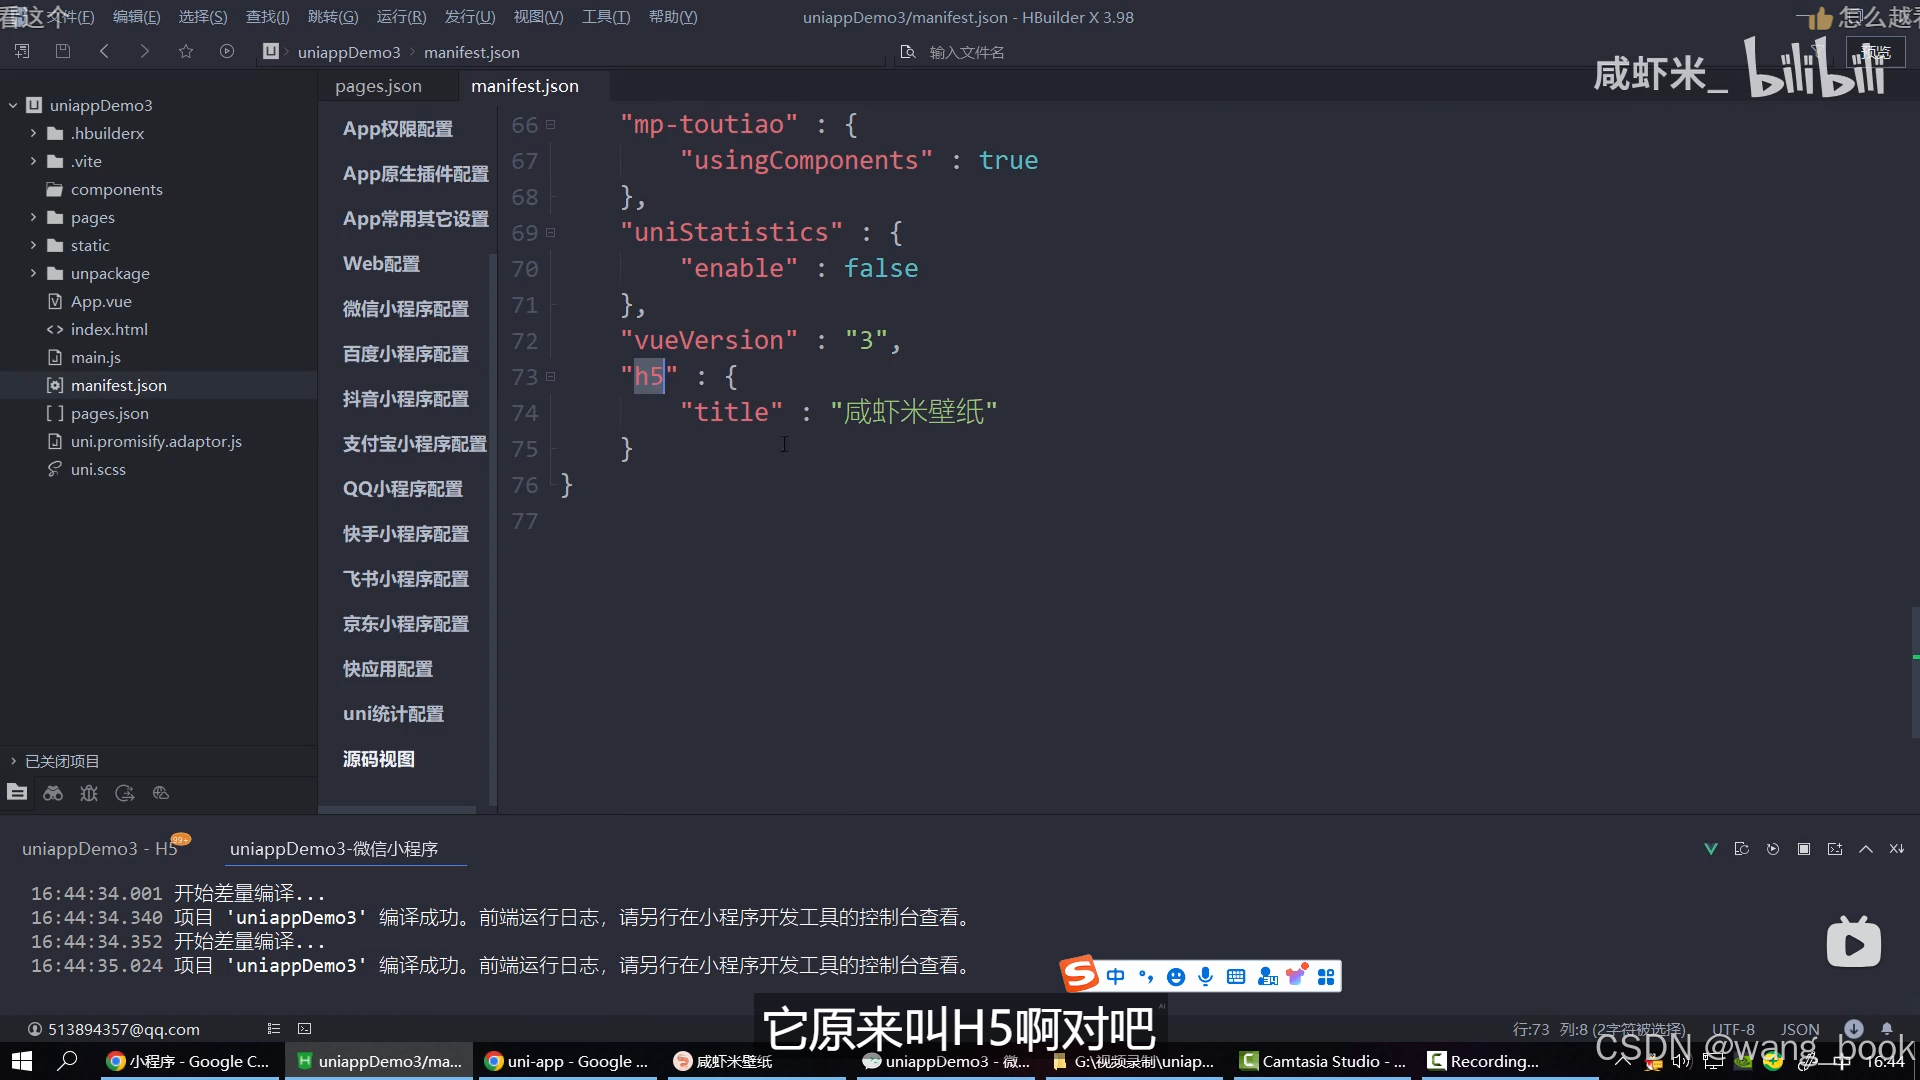Open 抖音小程序配置 settings section
1920x1080 pixels.
click(406, 399)
